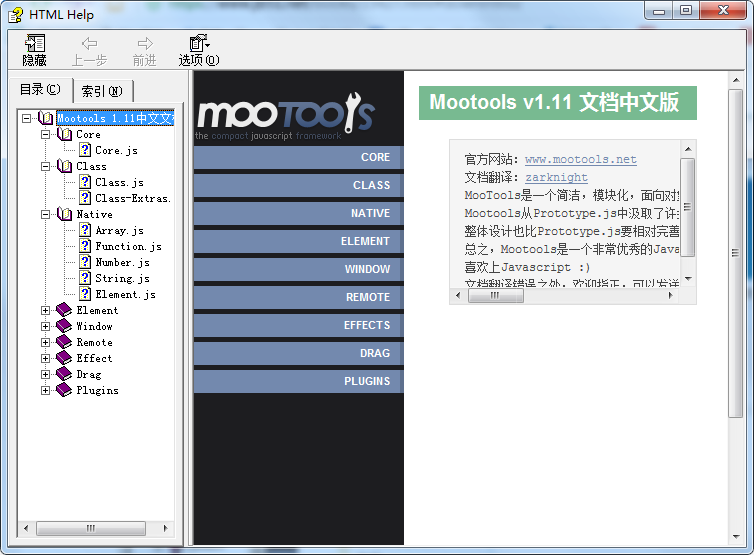Click the EFFECTS navigation button
Image resolution: width=754 pixels, height=555 pixels.
298,325
